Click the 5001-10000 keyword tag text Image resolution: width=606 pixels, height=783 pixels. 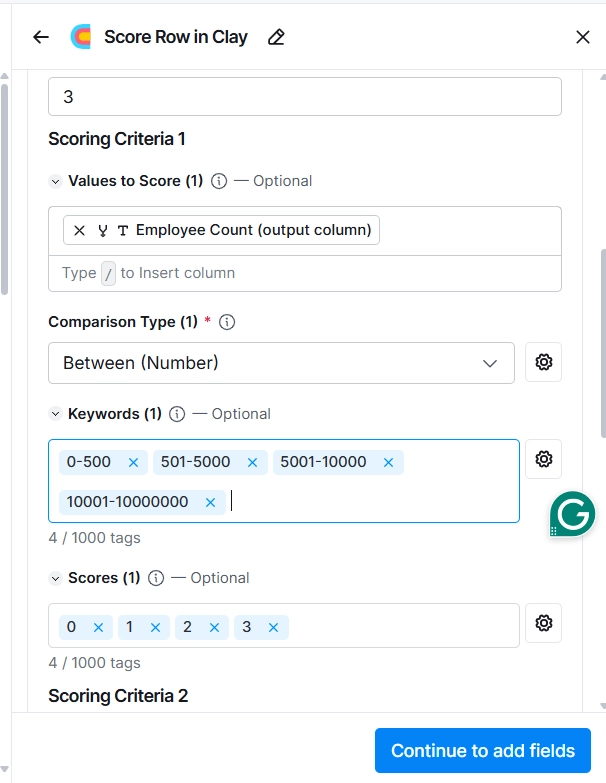323,462
